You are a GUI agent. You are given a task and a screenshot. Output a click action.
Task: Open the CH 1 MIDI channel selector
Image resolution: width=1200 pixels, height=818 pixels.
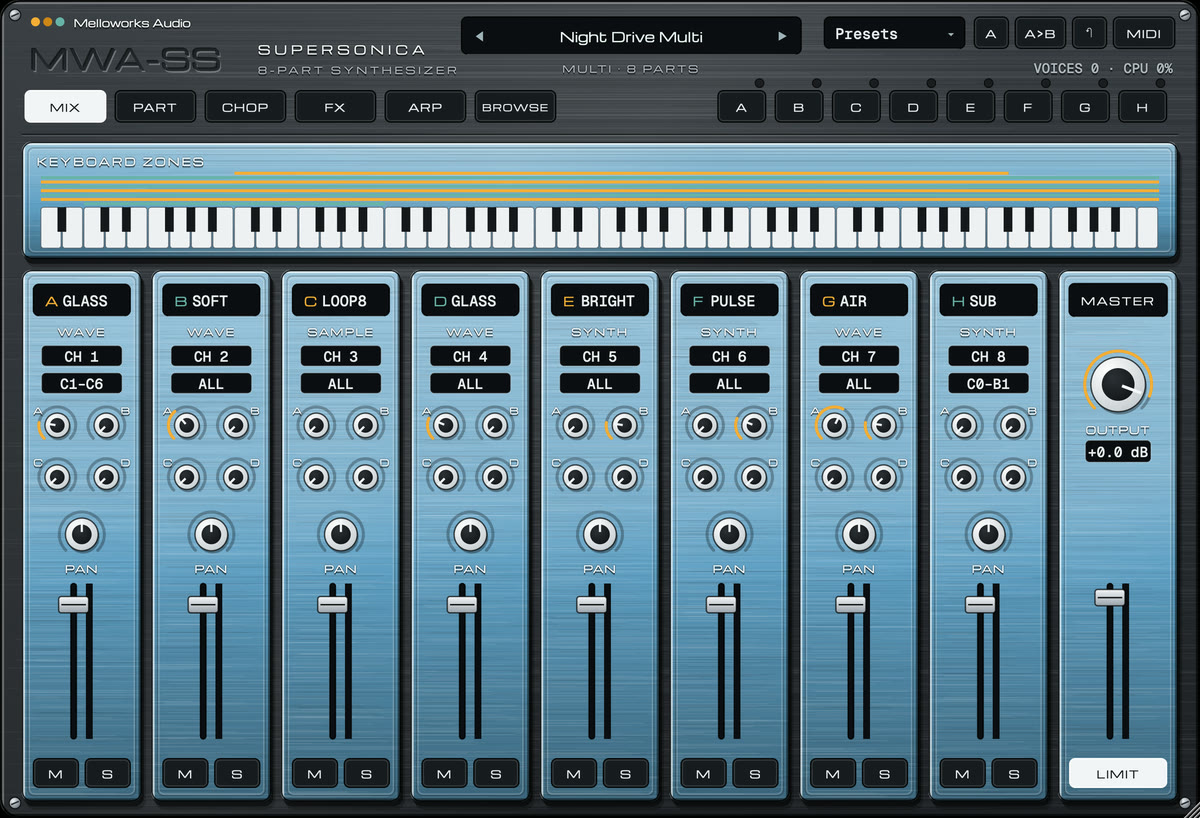(82, 356)
